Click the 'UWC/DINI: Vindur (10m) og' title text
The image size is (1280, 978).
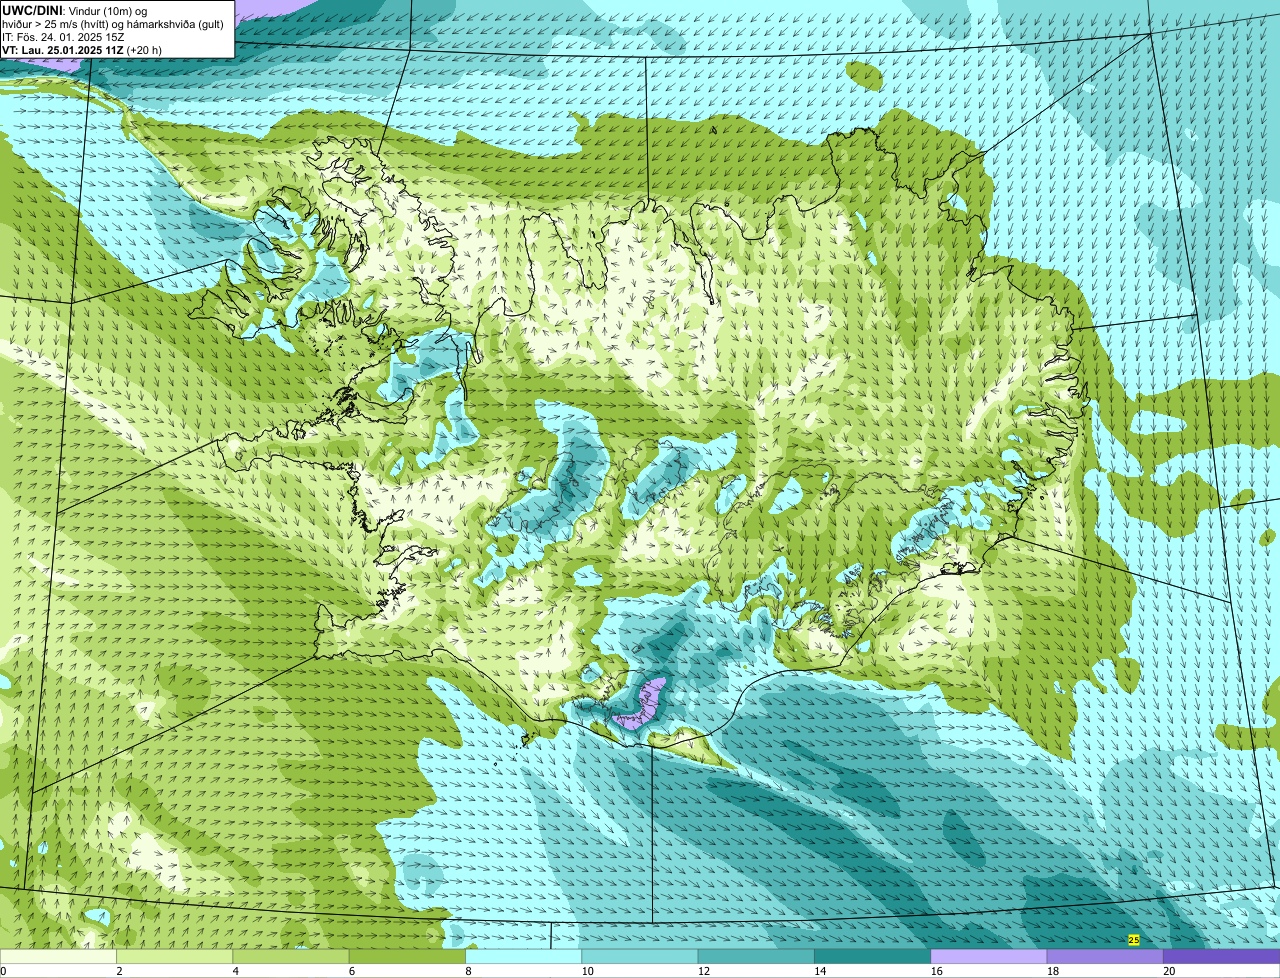tap(74, 10)
